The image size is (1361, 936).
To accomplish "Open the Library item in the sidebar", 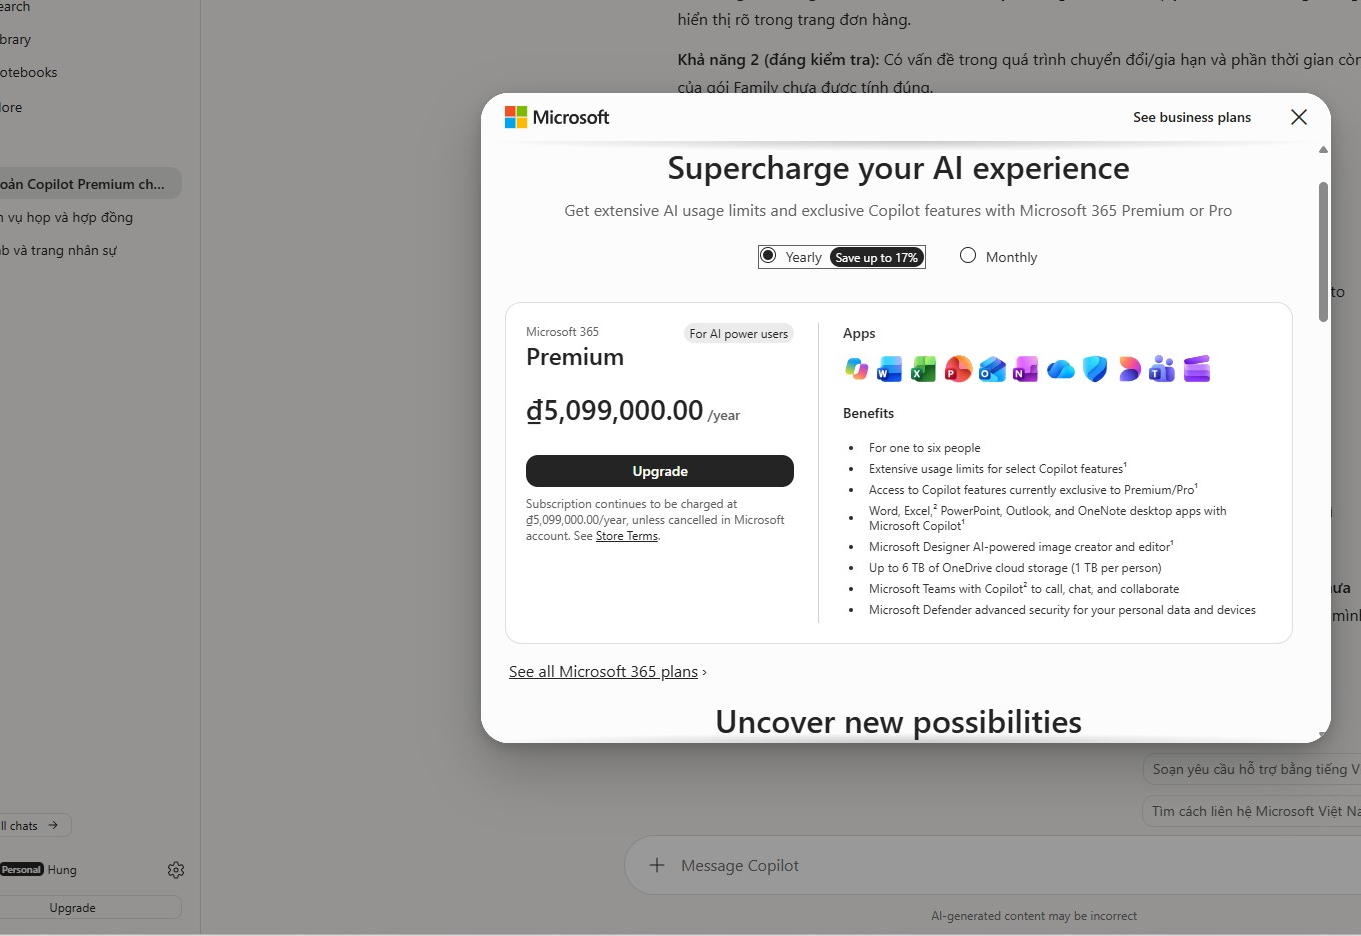I will pos(16,39).
